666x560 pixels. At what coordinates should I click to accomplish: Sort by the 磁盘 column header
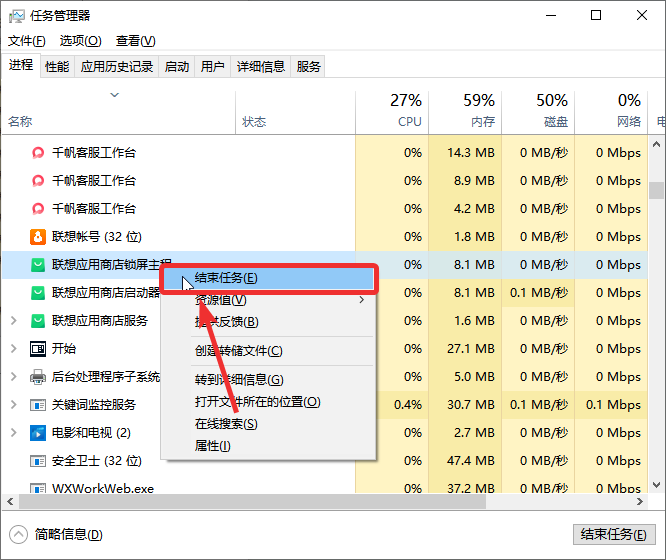pos(538,113)
